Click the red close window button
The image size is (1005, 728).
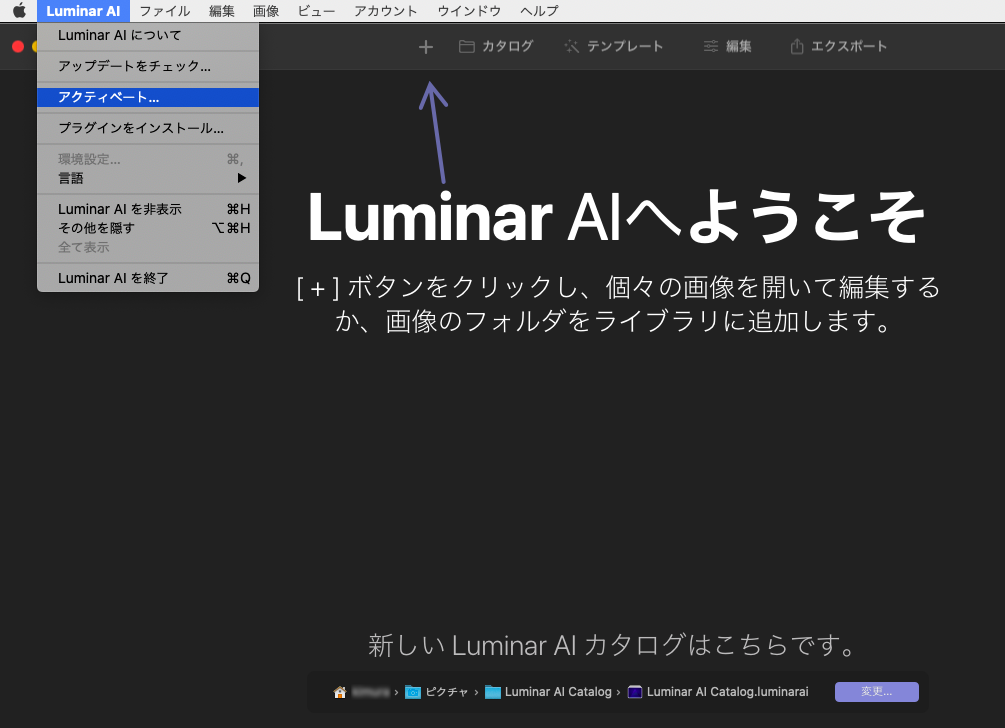pos(18,46)
